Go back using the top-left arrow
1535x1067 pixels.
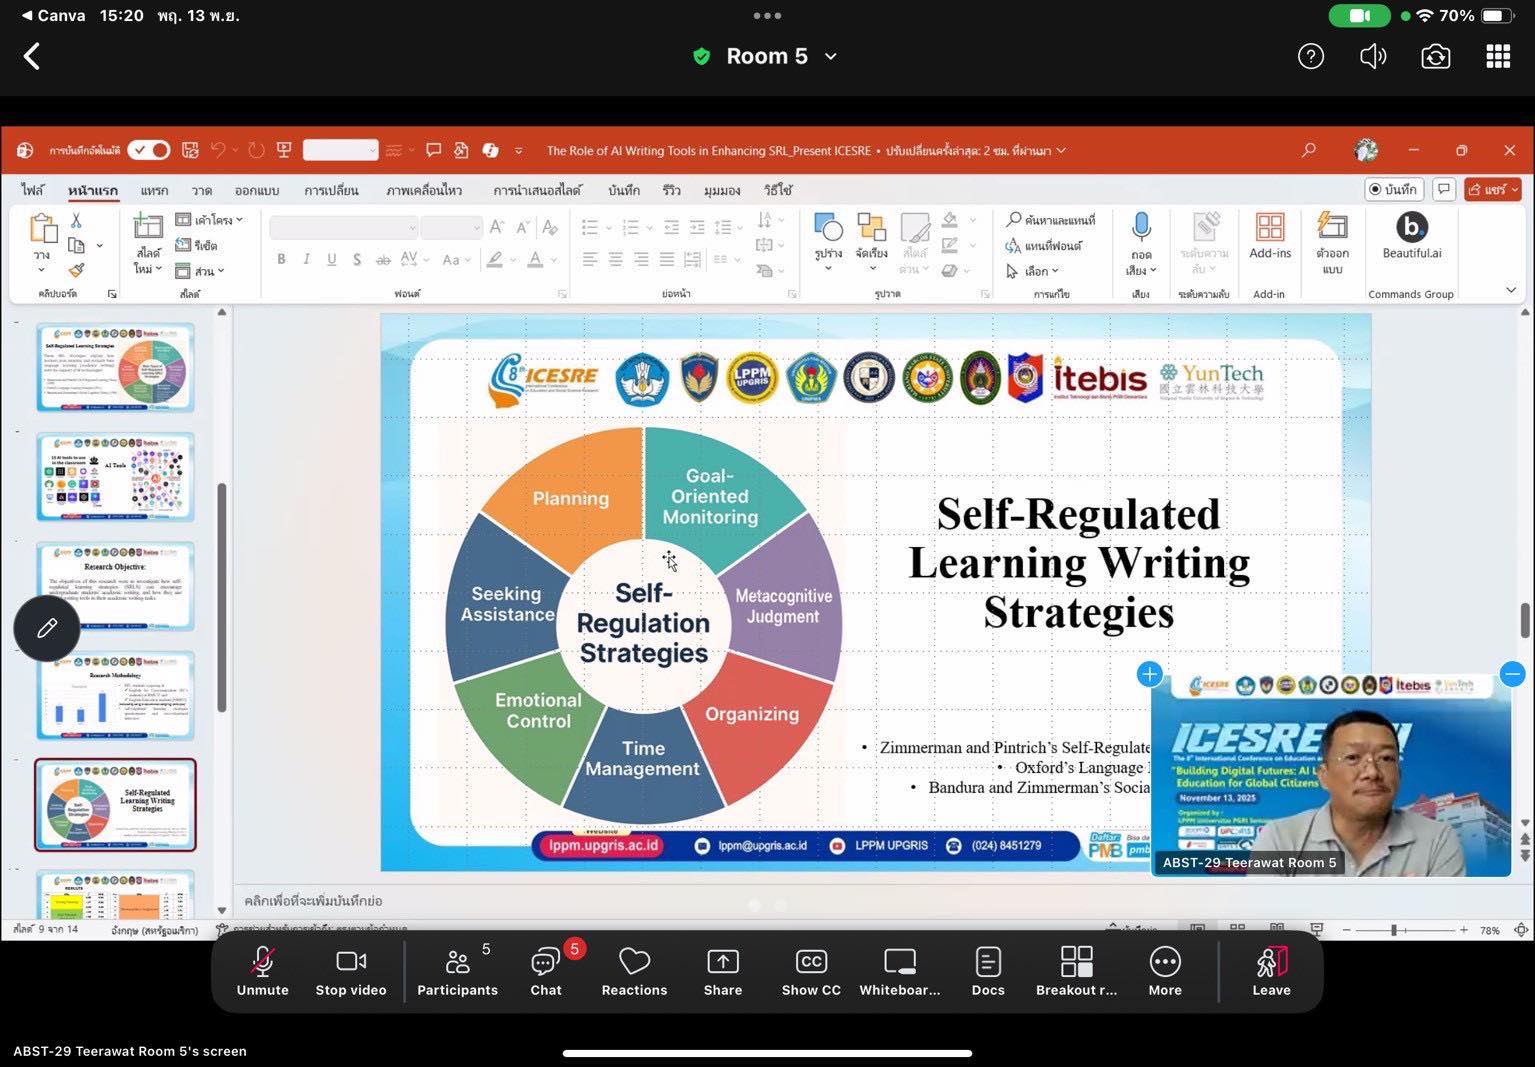[32, 57]
